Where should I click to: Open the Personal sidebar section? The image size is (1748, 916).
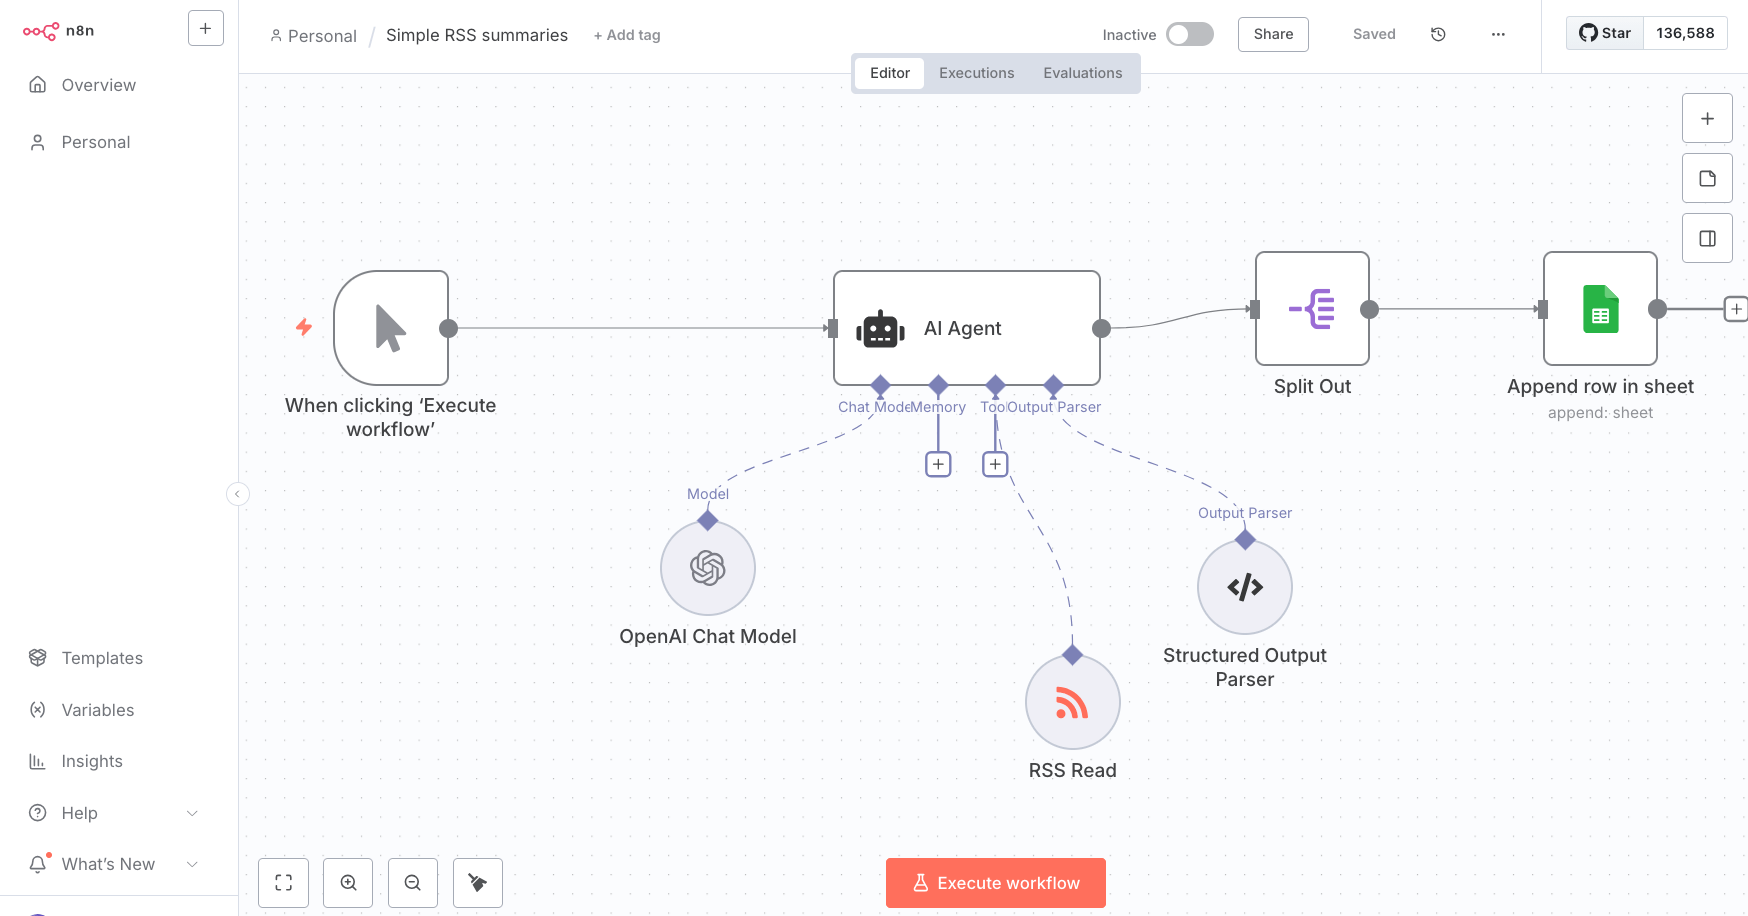coord(95,142)
